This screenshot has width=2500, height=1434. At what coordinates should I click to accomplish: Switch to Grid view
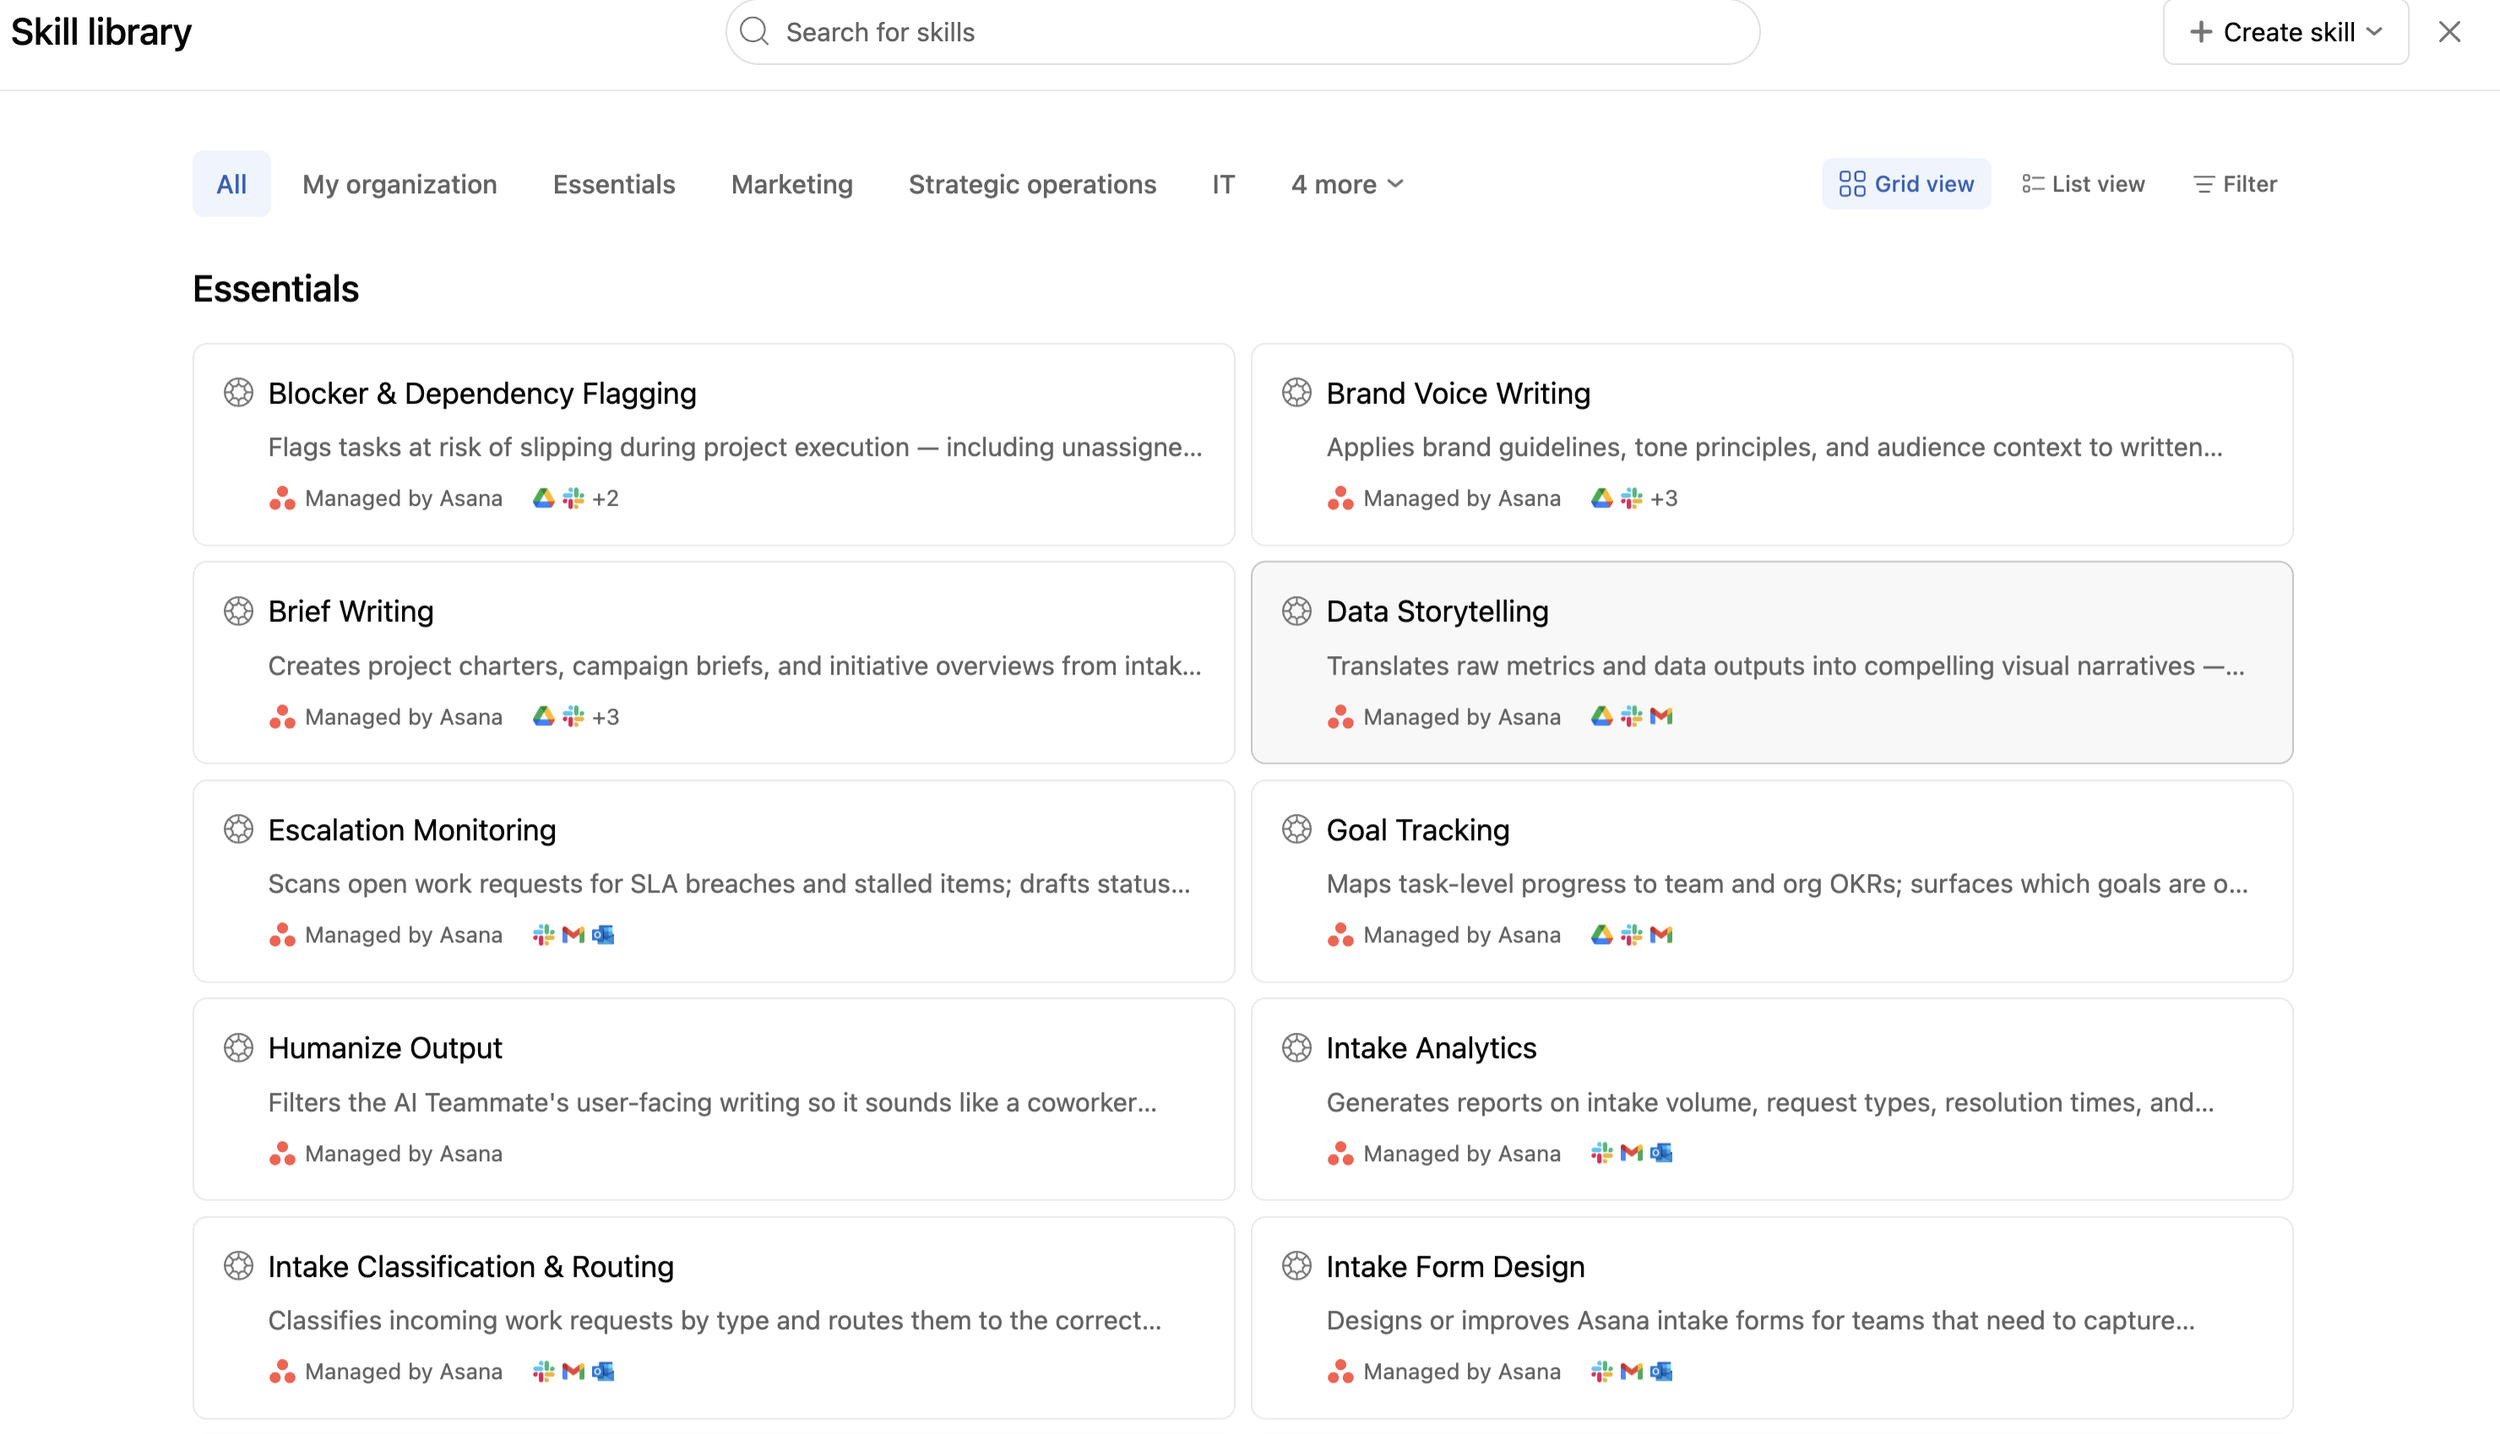coord(1905,184)
